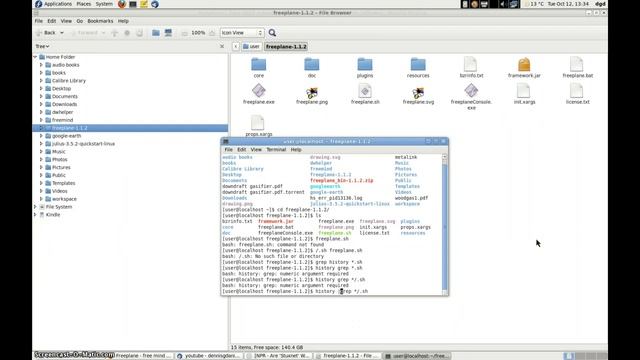Select framework.jar file icon
Viewport: 640px width, 360px height.
(x=524, y=64)
